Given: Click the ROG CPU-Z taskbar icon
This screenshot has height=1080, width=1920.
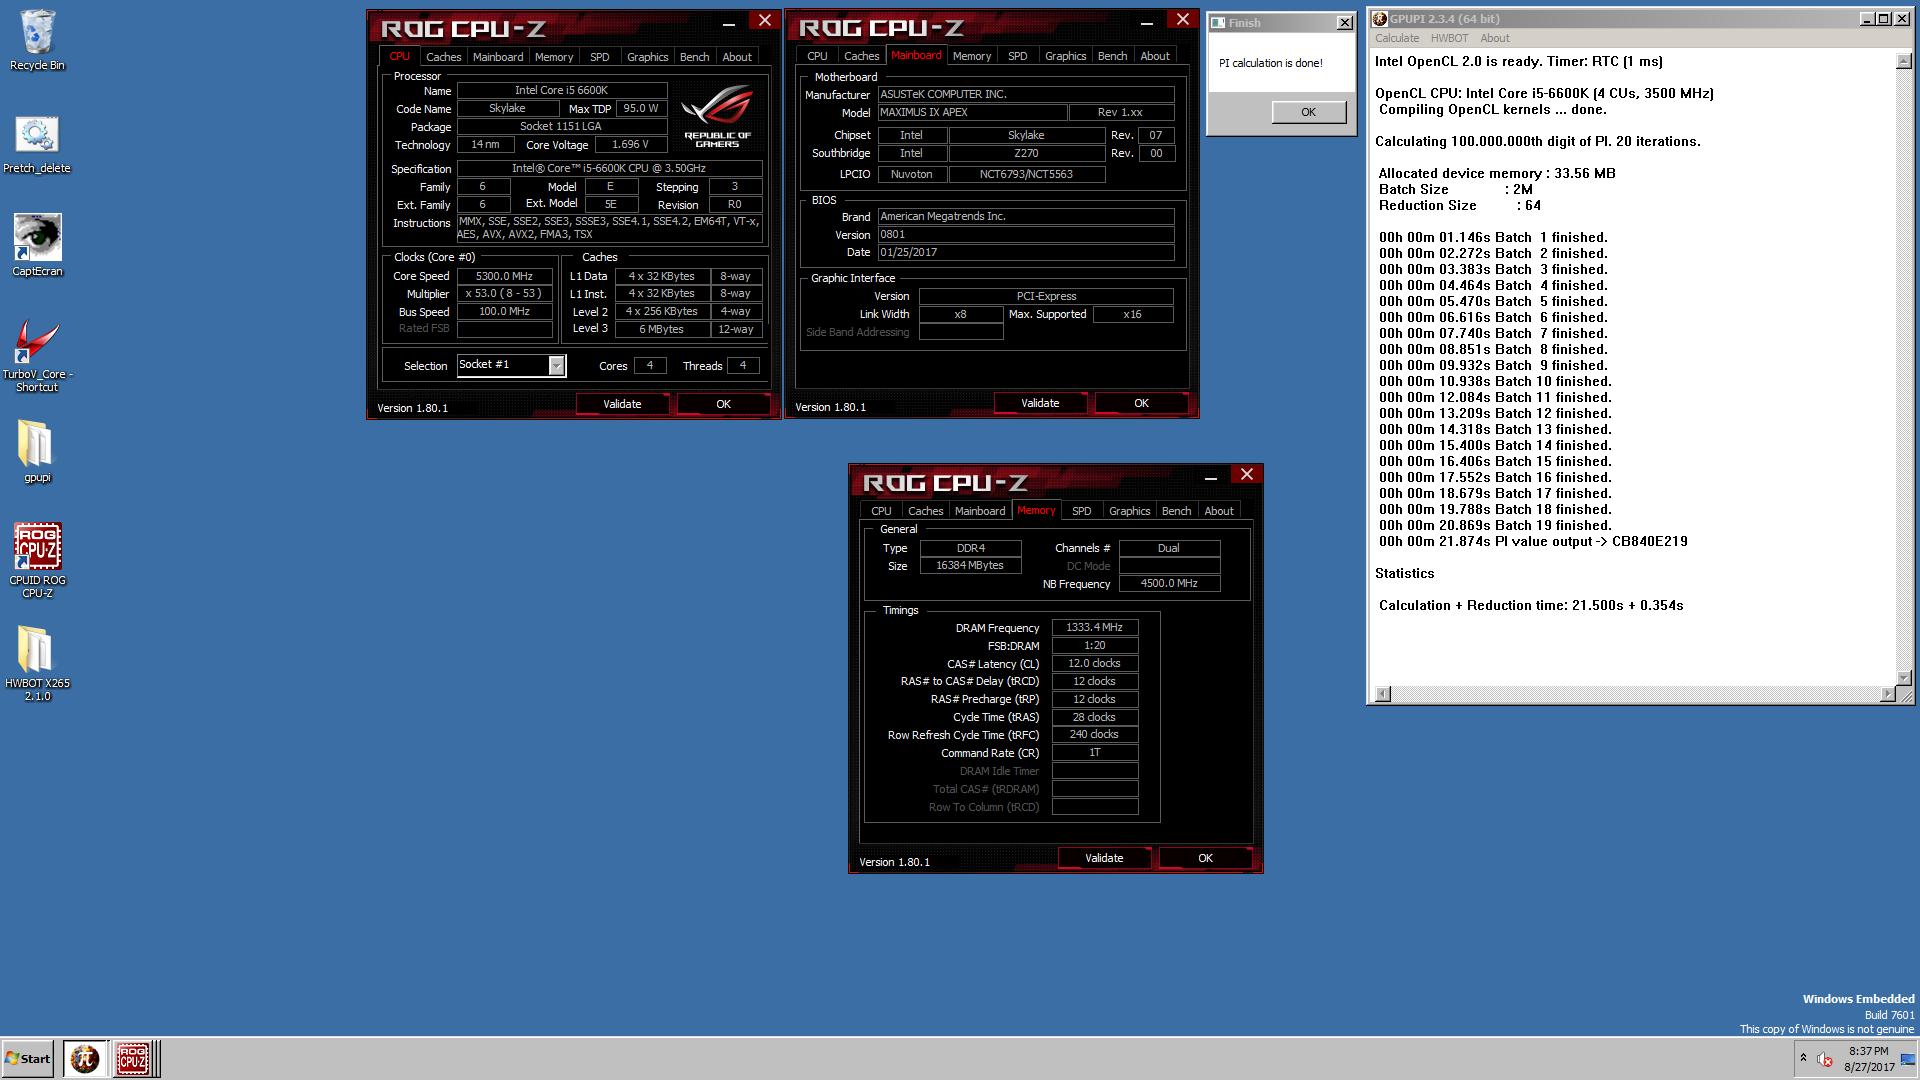Looking at the screenshot, I should pos(132,1058).
